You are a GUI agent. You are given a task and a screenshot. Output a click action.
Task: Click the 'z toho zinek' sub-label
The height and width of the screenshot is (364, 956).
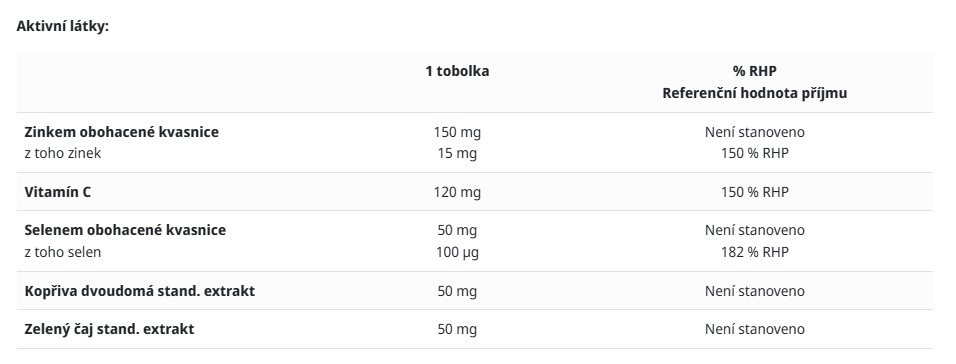click(x=63, y=154)
